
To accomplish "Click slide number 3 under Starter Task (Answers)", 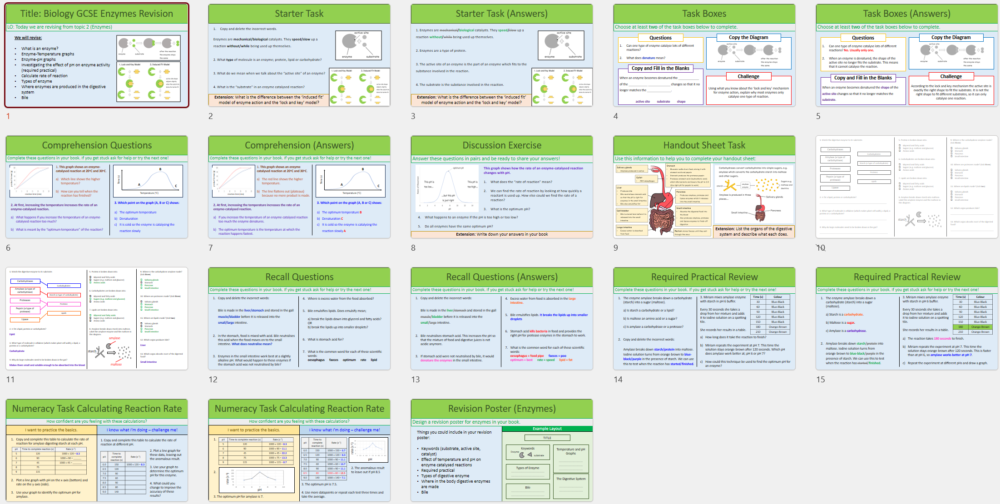I will [x=413, y=116].
